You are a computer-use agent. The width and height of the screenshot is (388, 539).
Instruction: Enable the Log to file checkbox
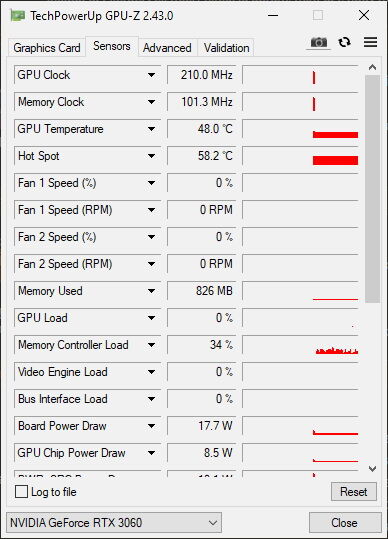coord(21,492)
